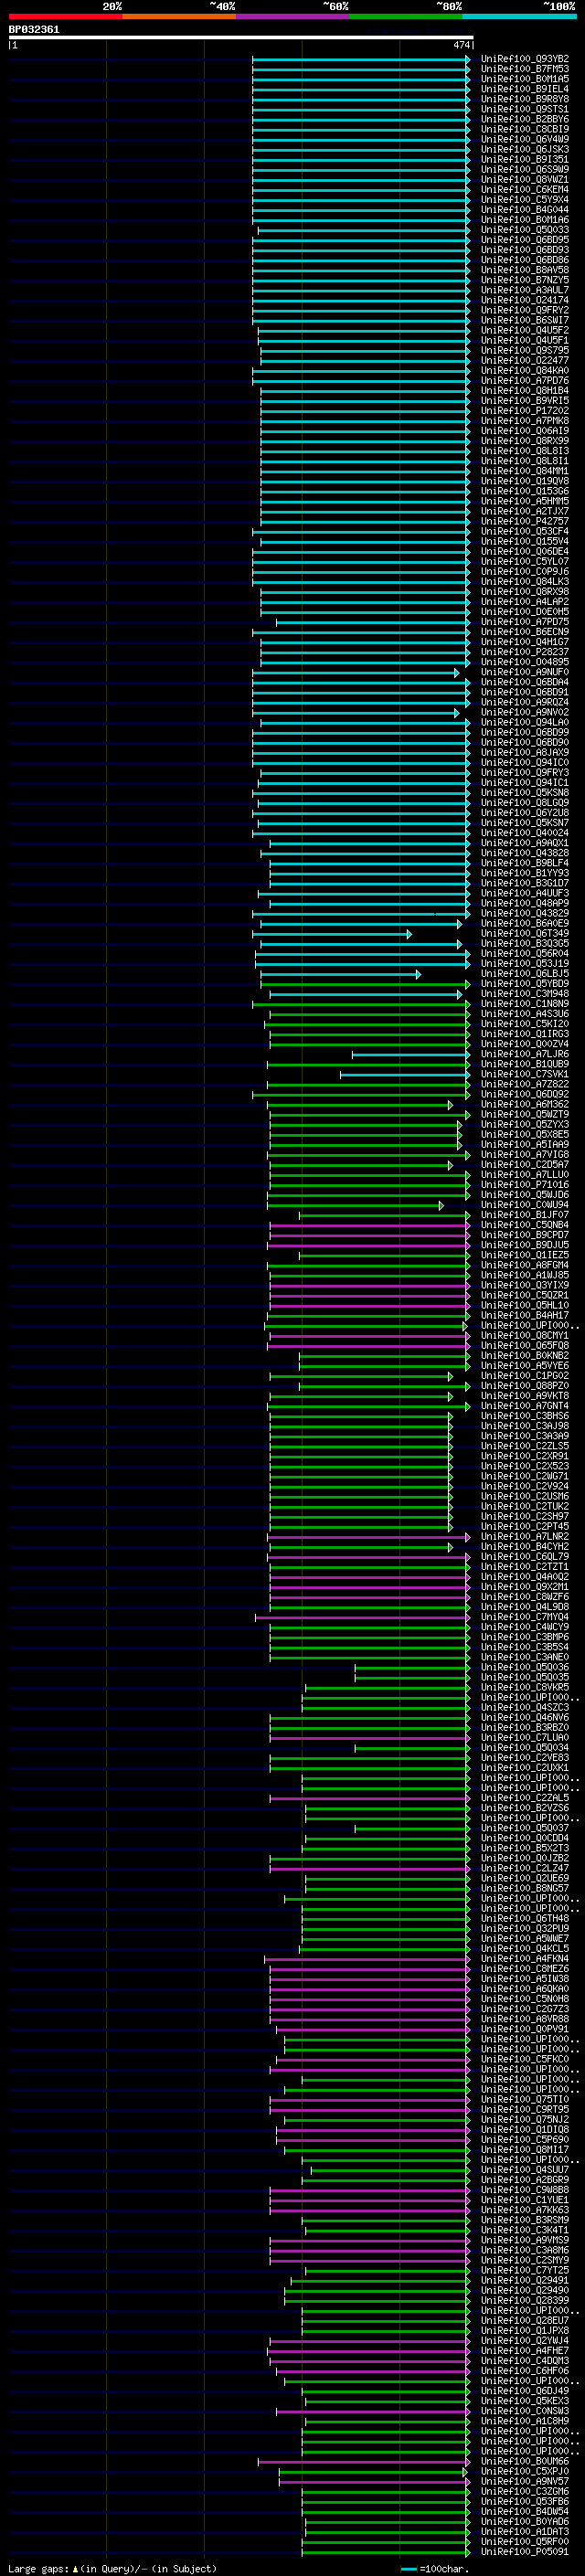Select hit UniRef100_C3M948
The width and height of the screenshot is (585, 2576).
point(524,994)
